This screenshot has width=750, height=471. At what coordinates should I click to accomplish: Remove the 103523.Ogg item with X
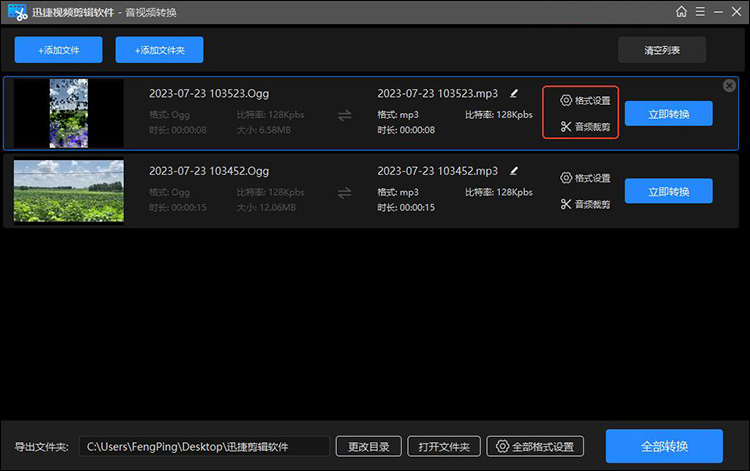pos(729,86)
